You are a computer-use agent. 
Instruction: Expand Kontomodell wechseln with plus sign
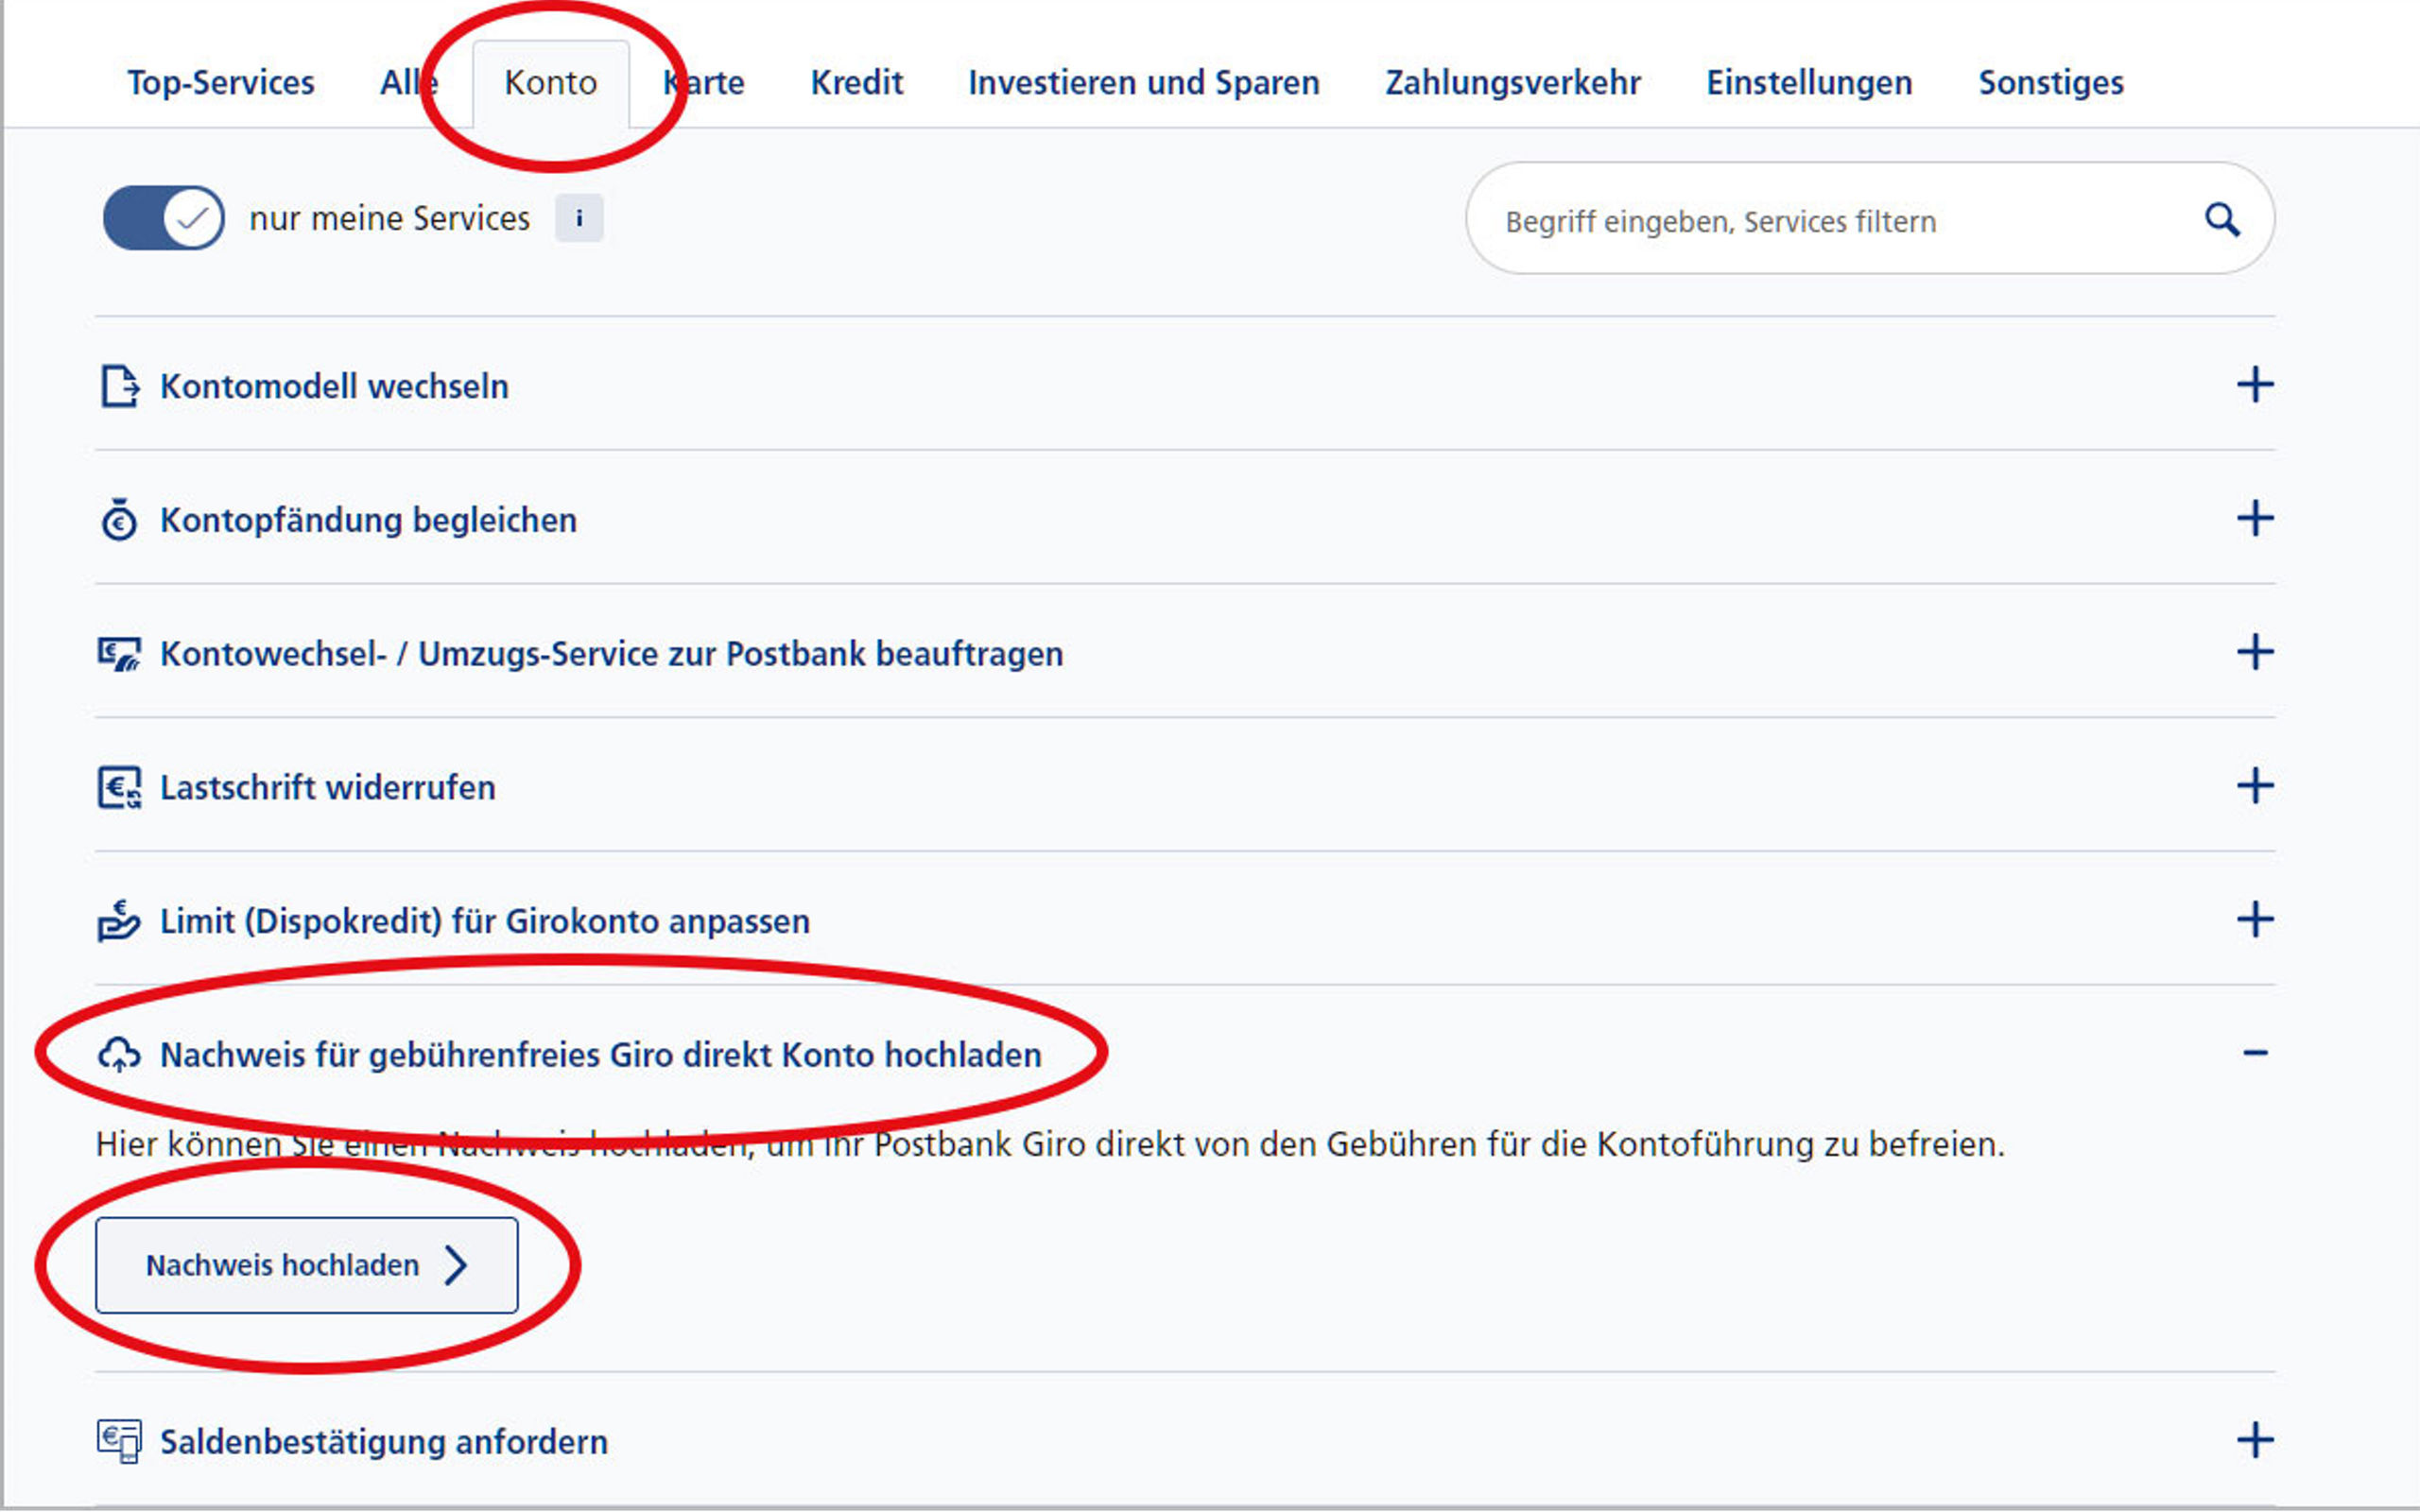point(2255,385)
